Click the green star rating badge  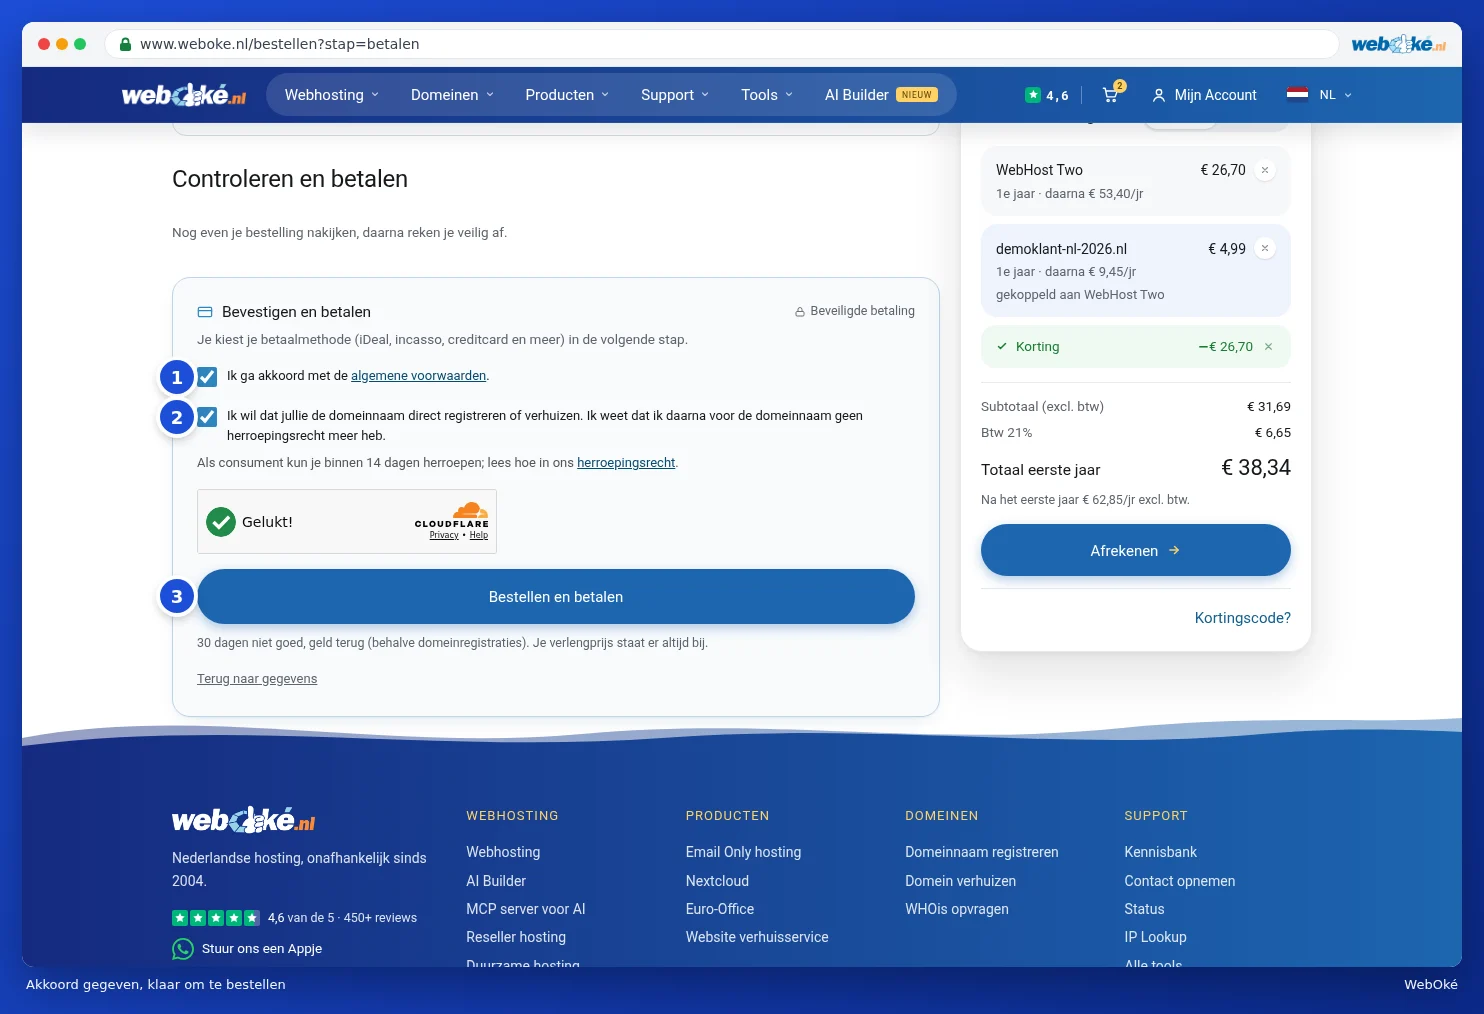pos(1033,95)
